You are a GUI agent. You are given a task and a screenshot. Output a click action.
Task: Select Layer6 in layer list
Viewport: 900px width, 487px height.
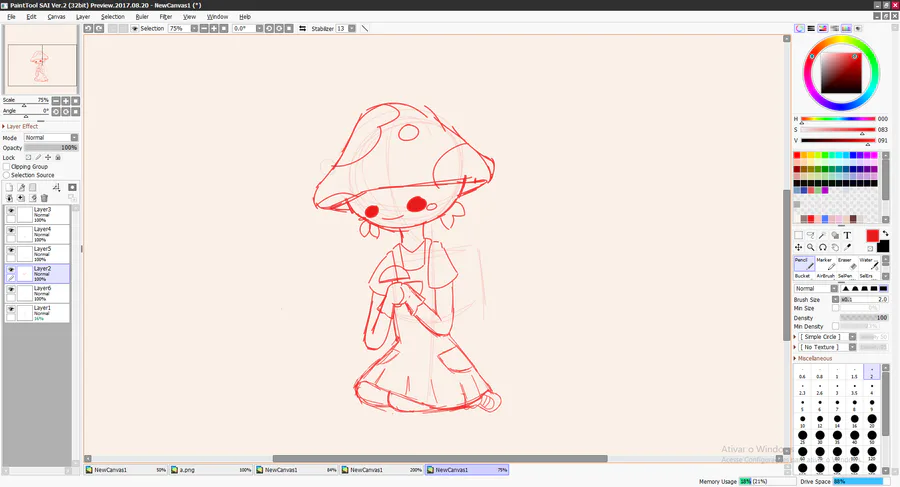click(37, 293)
